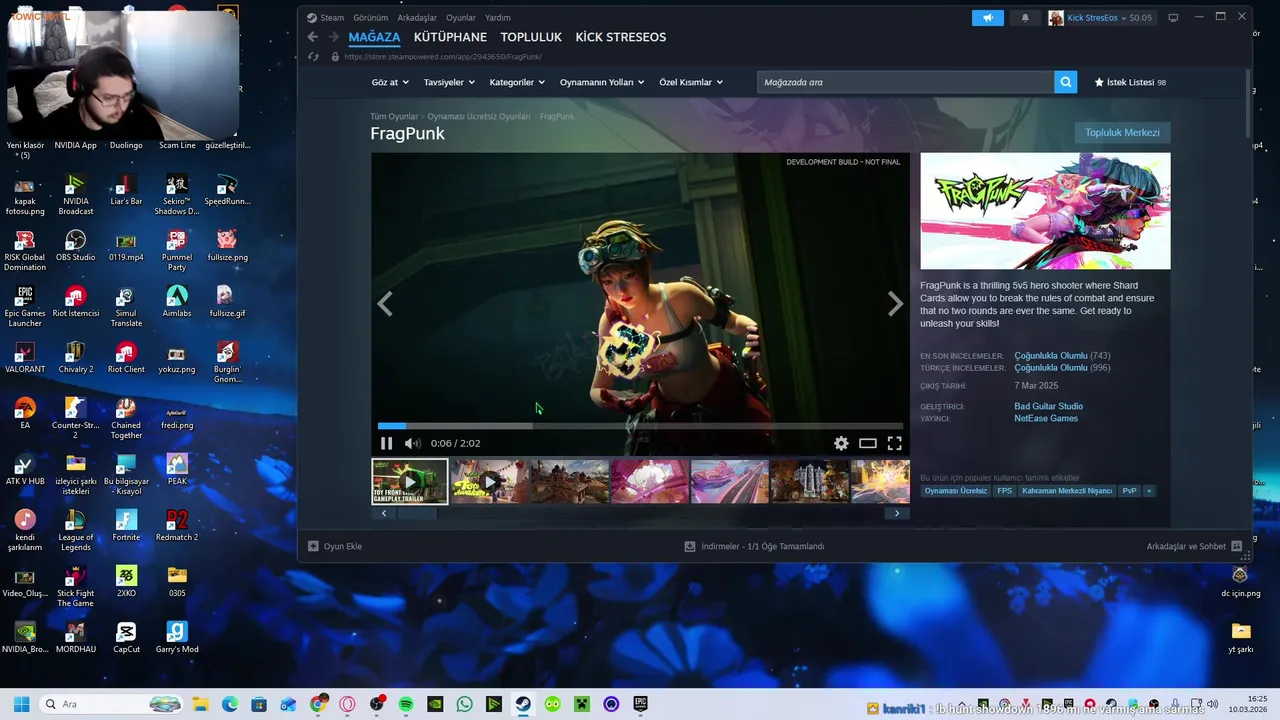Open Fortnite desktop icon

126,526
